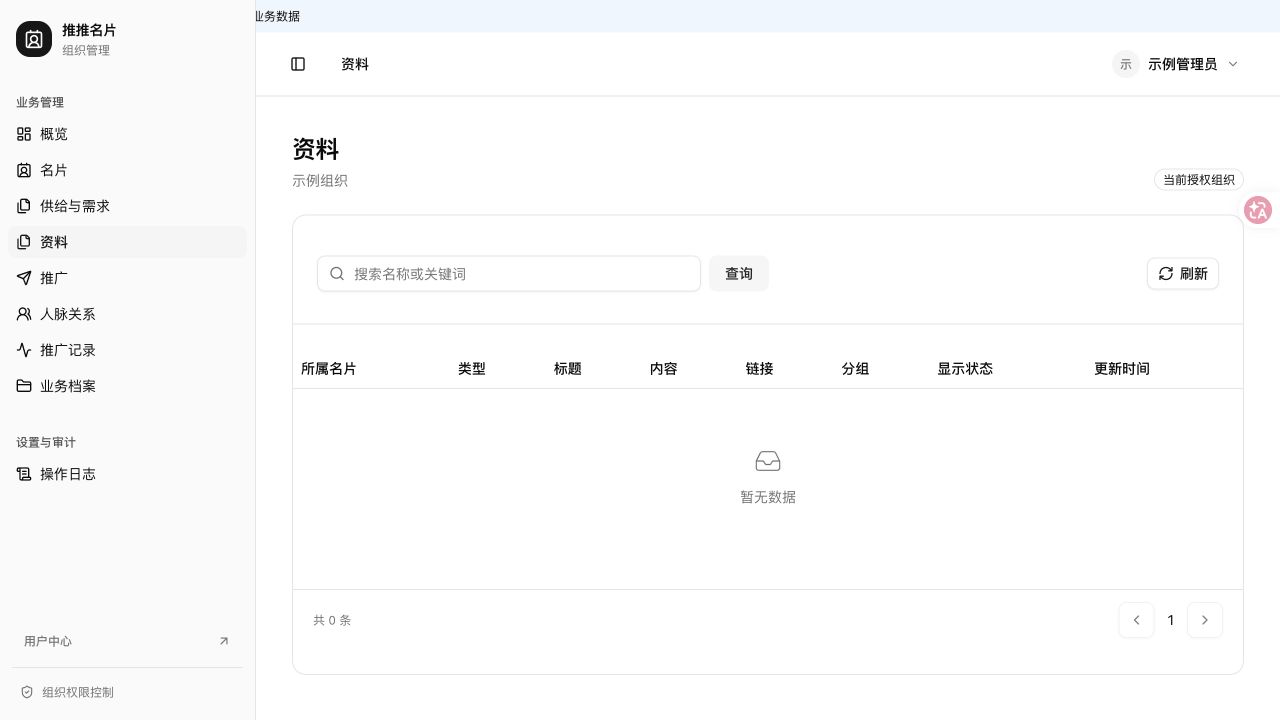Screen dimensions: 1280x720
Task: Click the 概览 grid icon in sidebar
Action: click(24, 134)
